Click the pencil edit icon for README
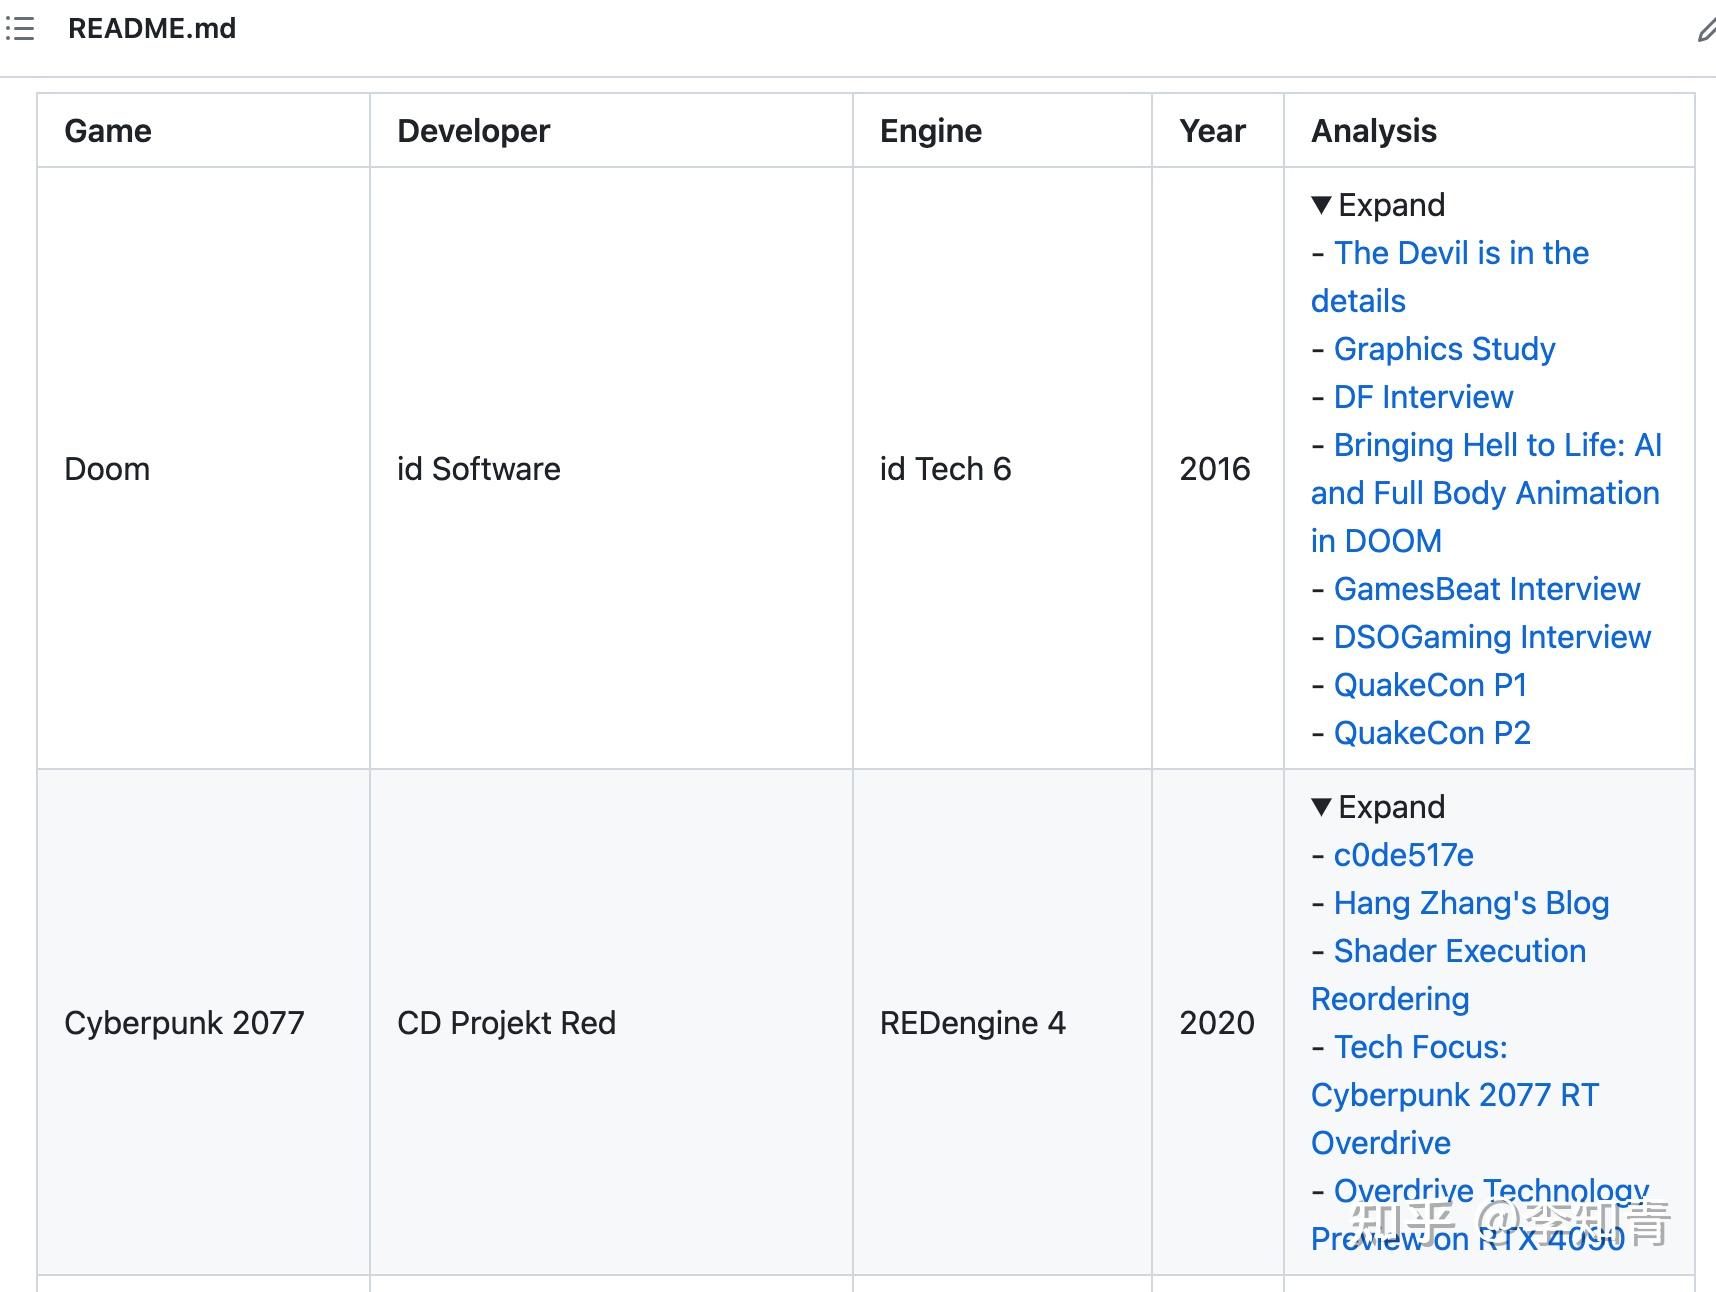Image resolution: width=1716 pixels, height=1292 pixels. click(1706, 31)
